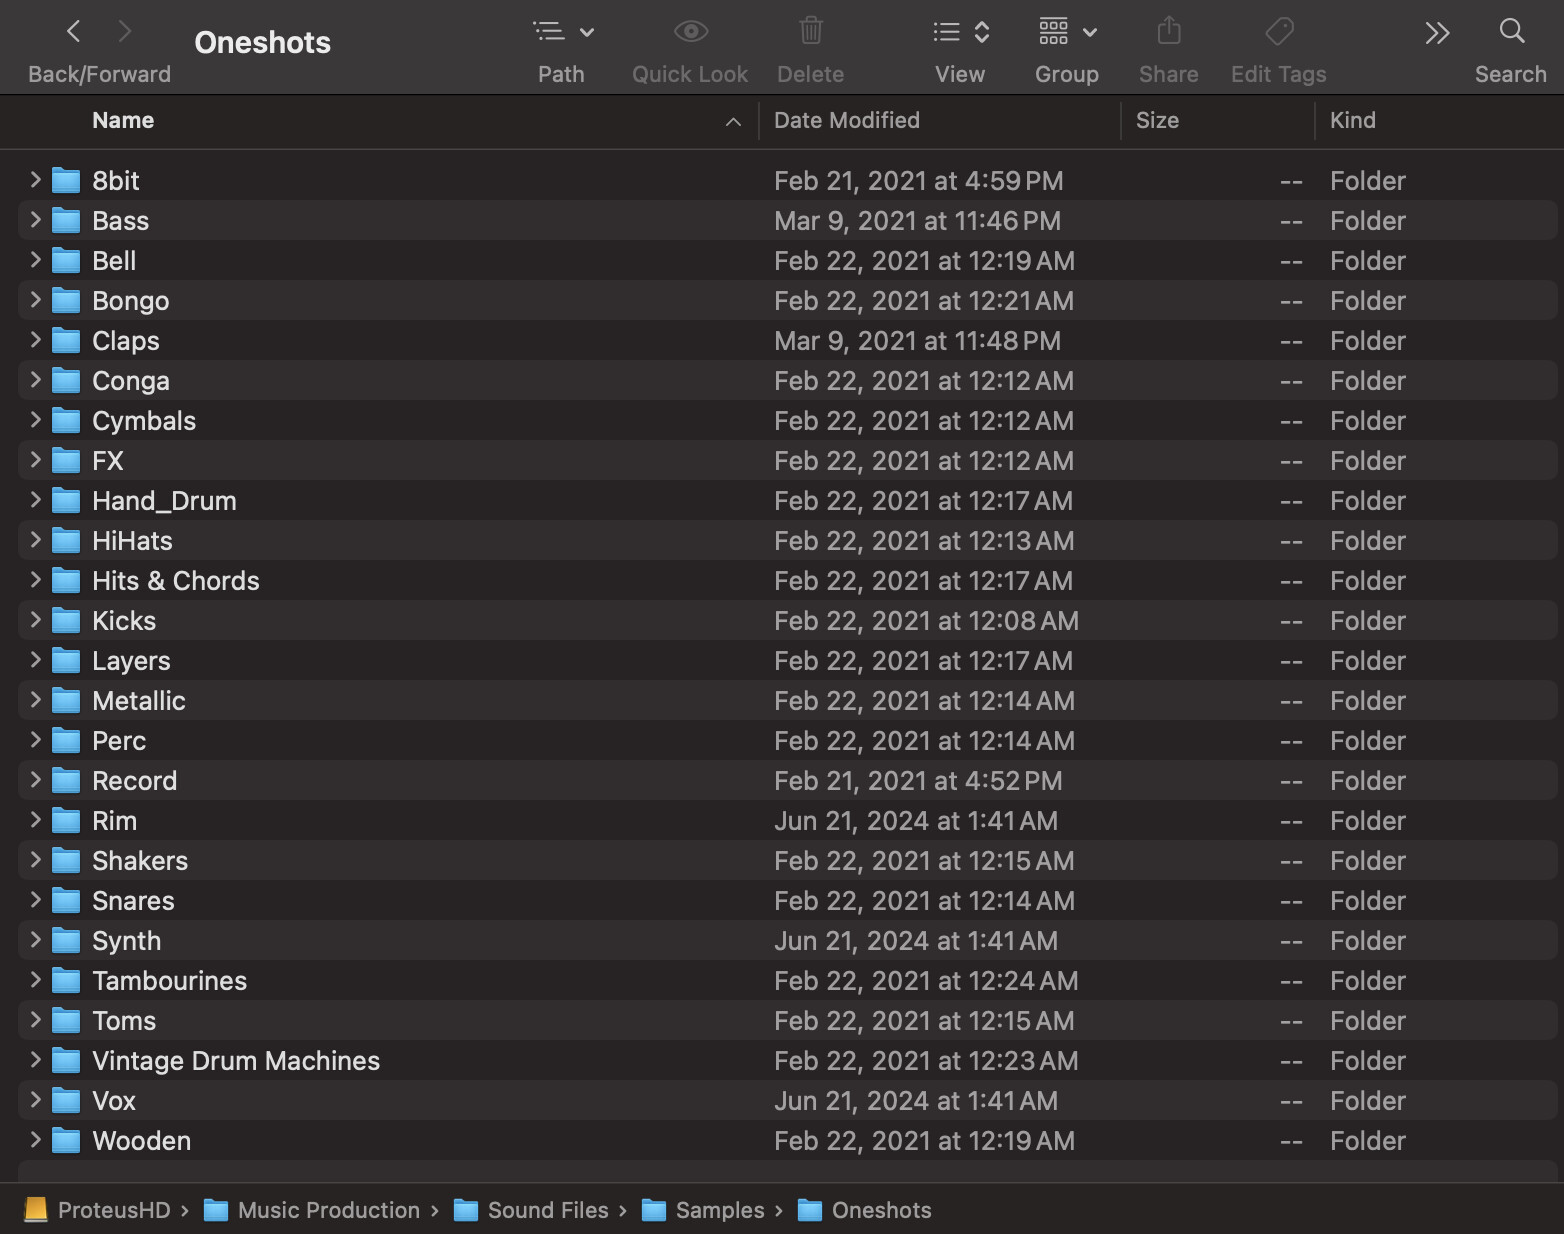Image resolution: width=1564 pixels, height=1234 pixels.
Task: Select the Vintage Drum Machines folder icon
Action: 66,1061
